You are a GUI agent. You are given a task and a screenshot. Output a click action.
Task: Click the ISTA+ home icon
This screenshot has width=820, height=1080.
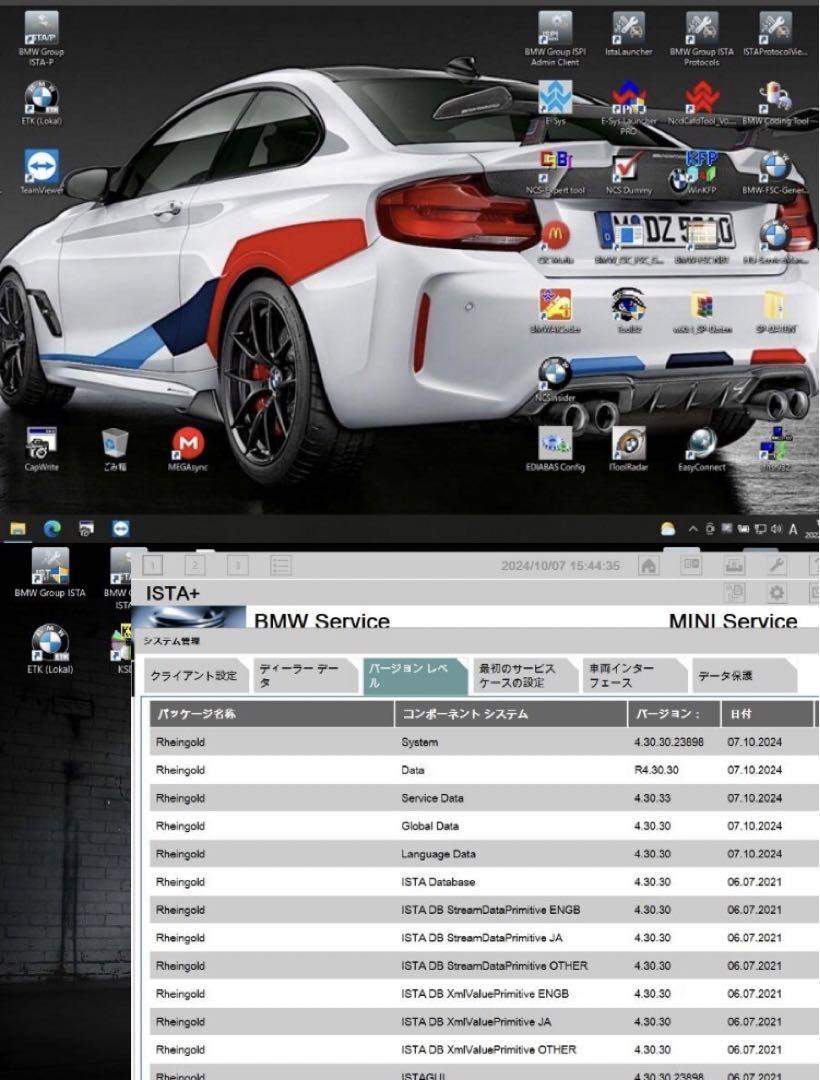tap(649, 565)
